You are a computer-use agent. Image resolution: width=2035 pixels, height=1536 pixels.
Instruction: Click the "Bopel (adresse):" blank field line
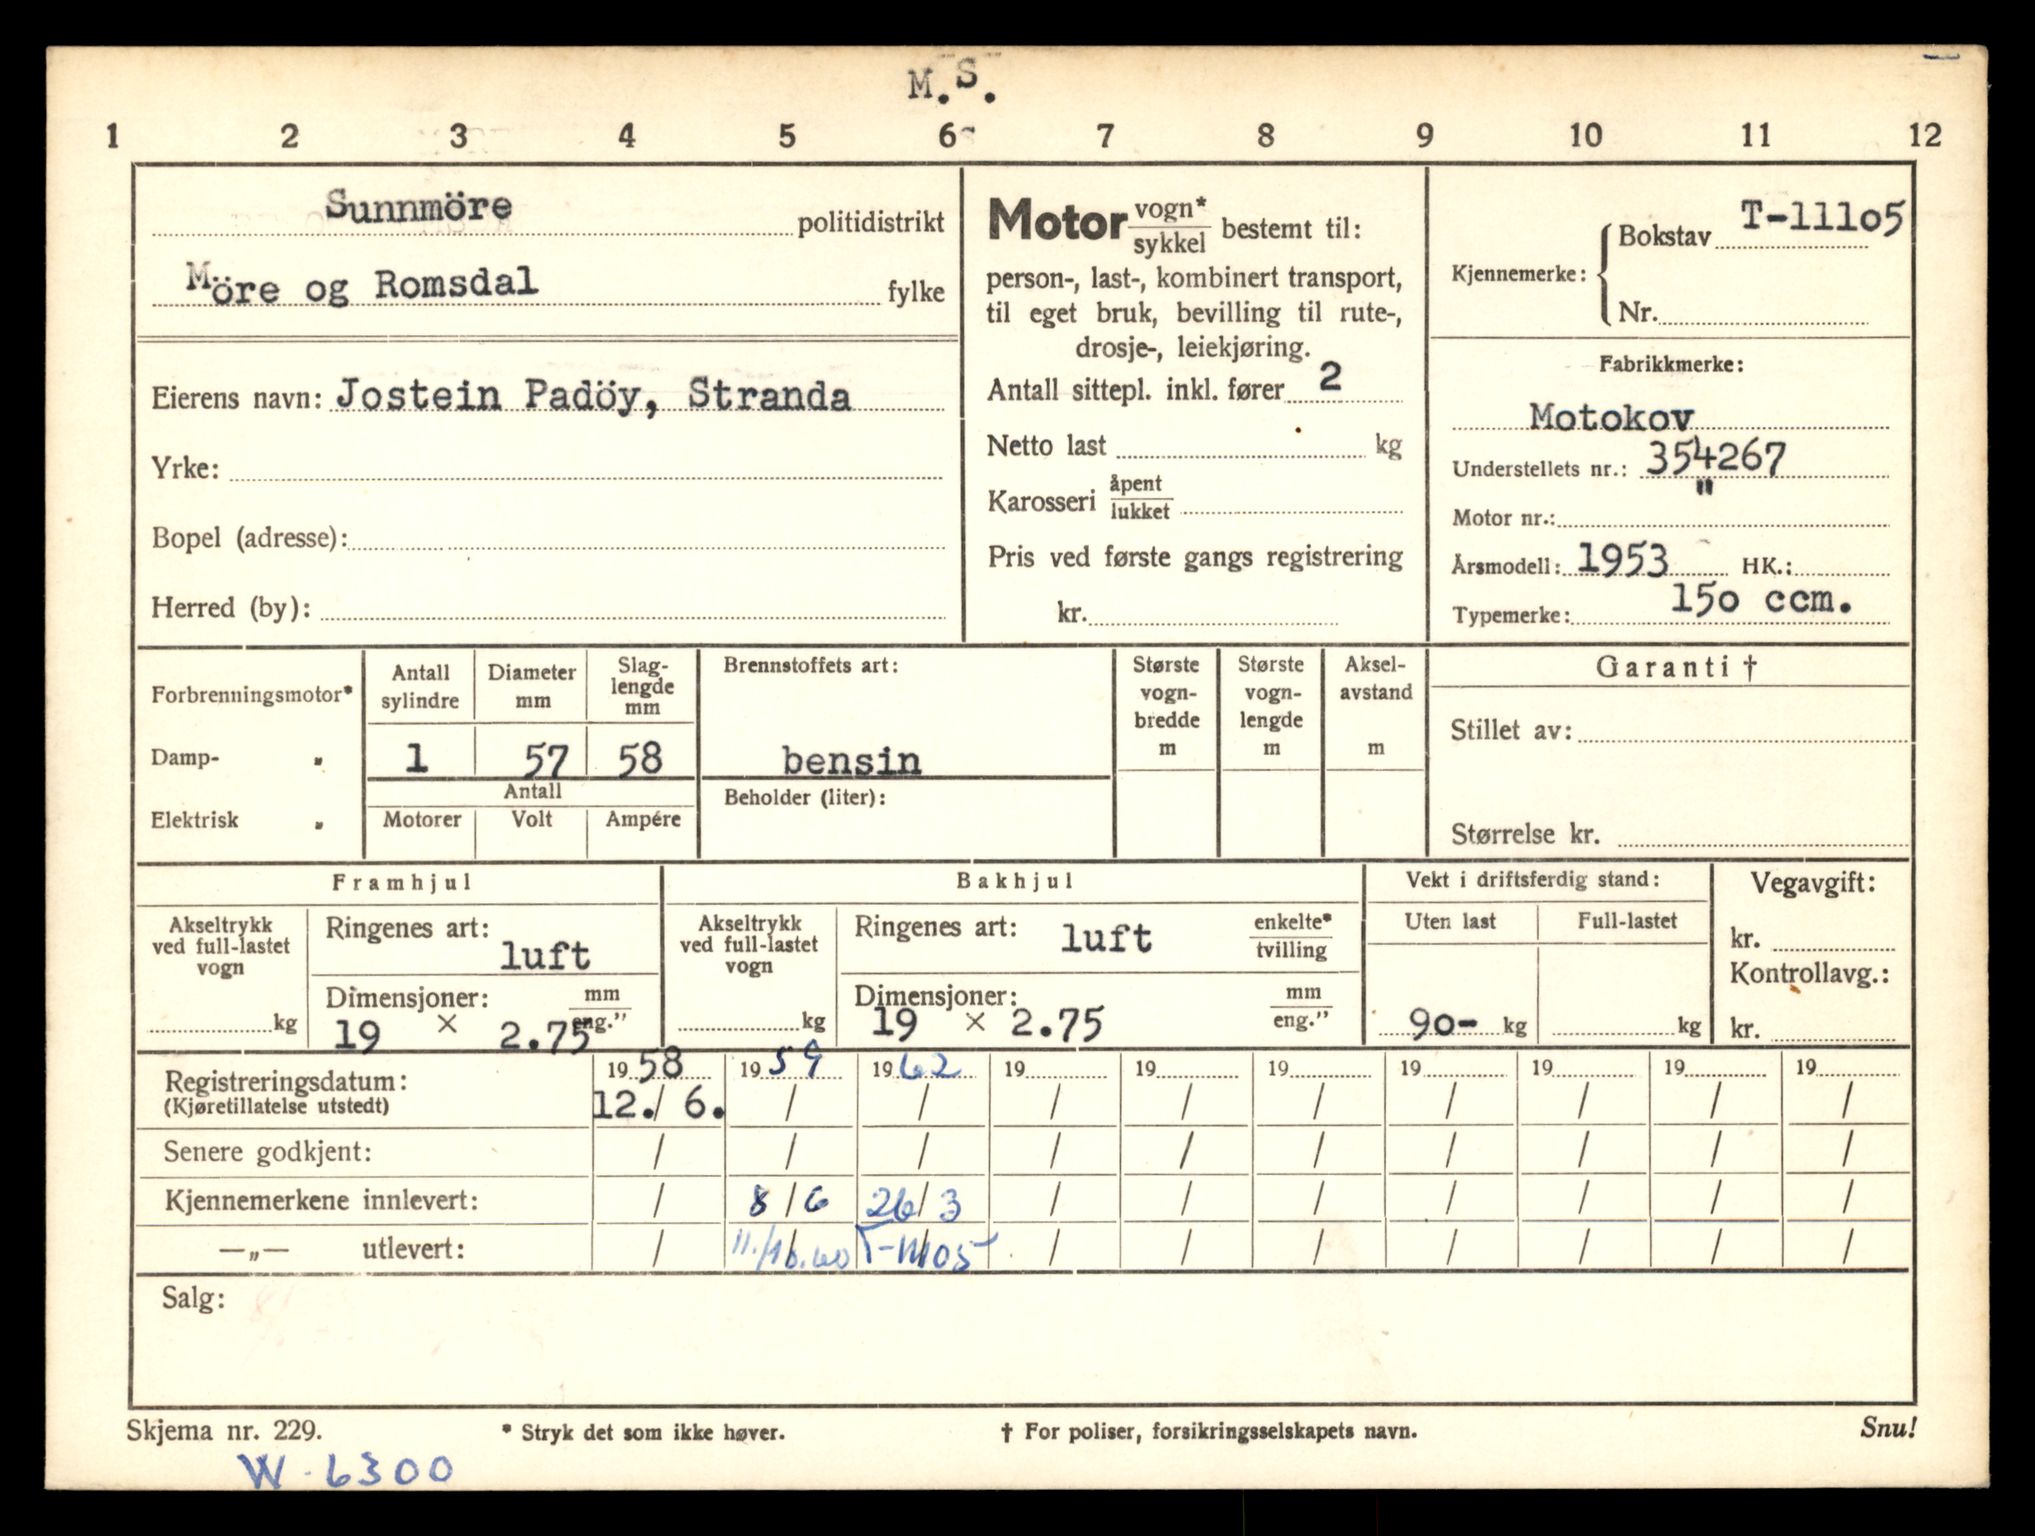click(647, 538)
